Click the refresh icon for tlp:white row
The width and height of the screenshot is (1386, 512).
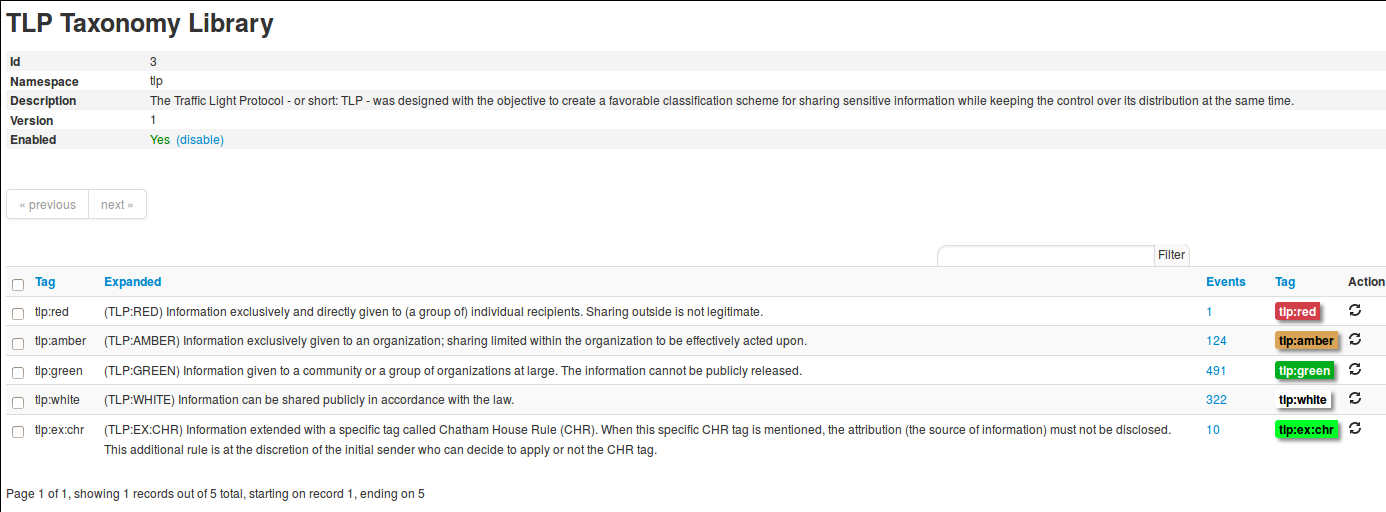click(1355, 398)
